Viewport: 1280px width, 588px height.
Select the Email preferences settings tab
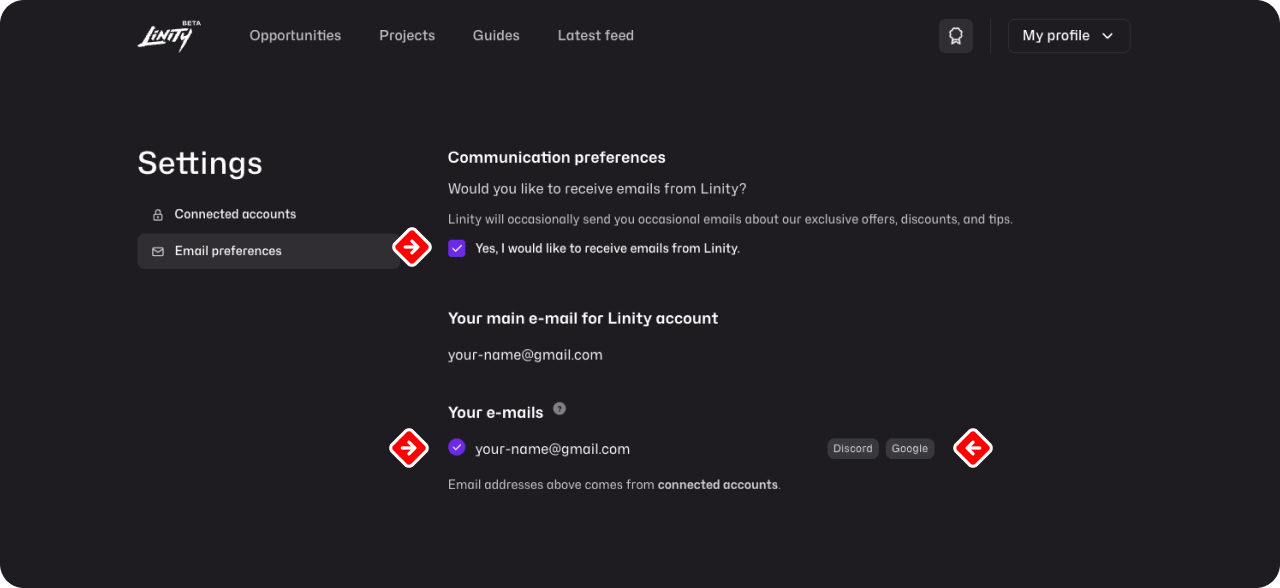(228, 251)
